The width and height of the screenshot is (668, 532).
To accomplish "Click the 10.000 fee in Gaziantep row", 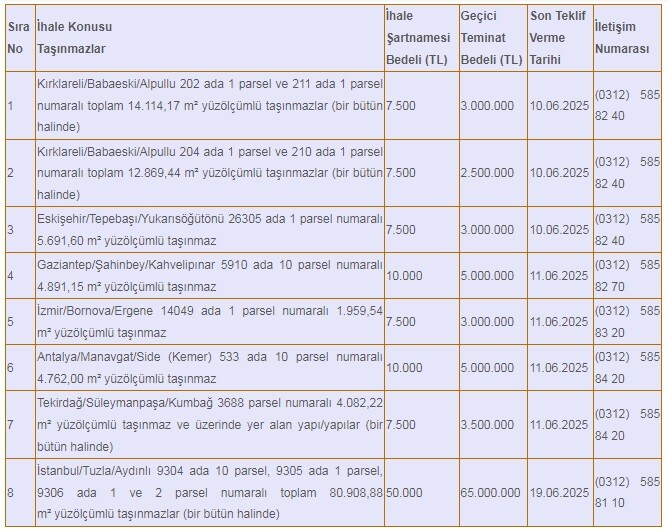I will pyautogui.click(x=404, y=276).
